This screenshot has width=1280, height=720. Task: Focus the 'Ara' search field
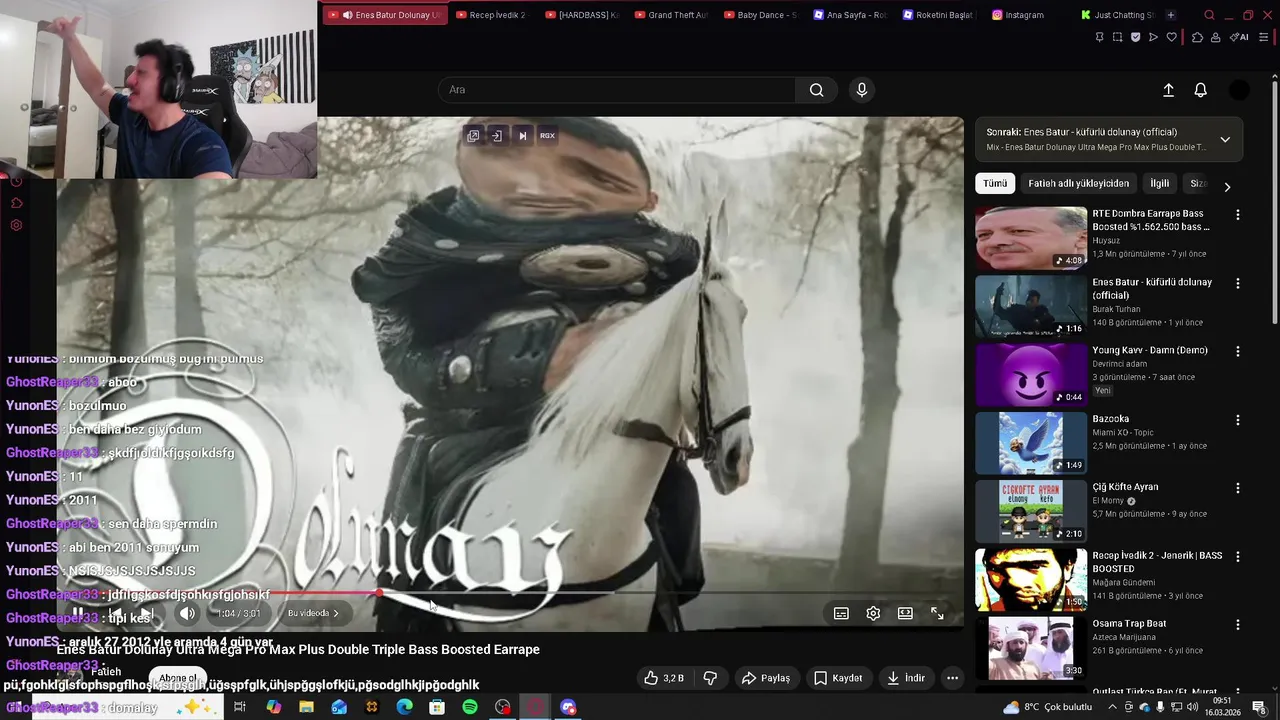[x=617, y=90]
